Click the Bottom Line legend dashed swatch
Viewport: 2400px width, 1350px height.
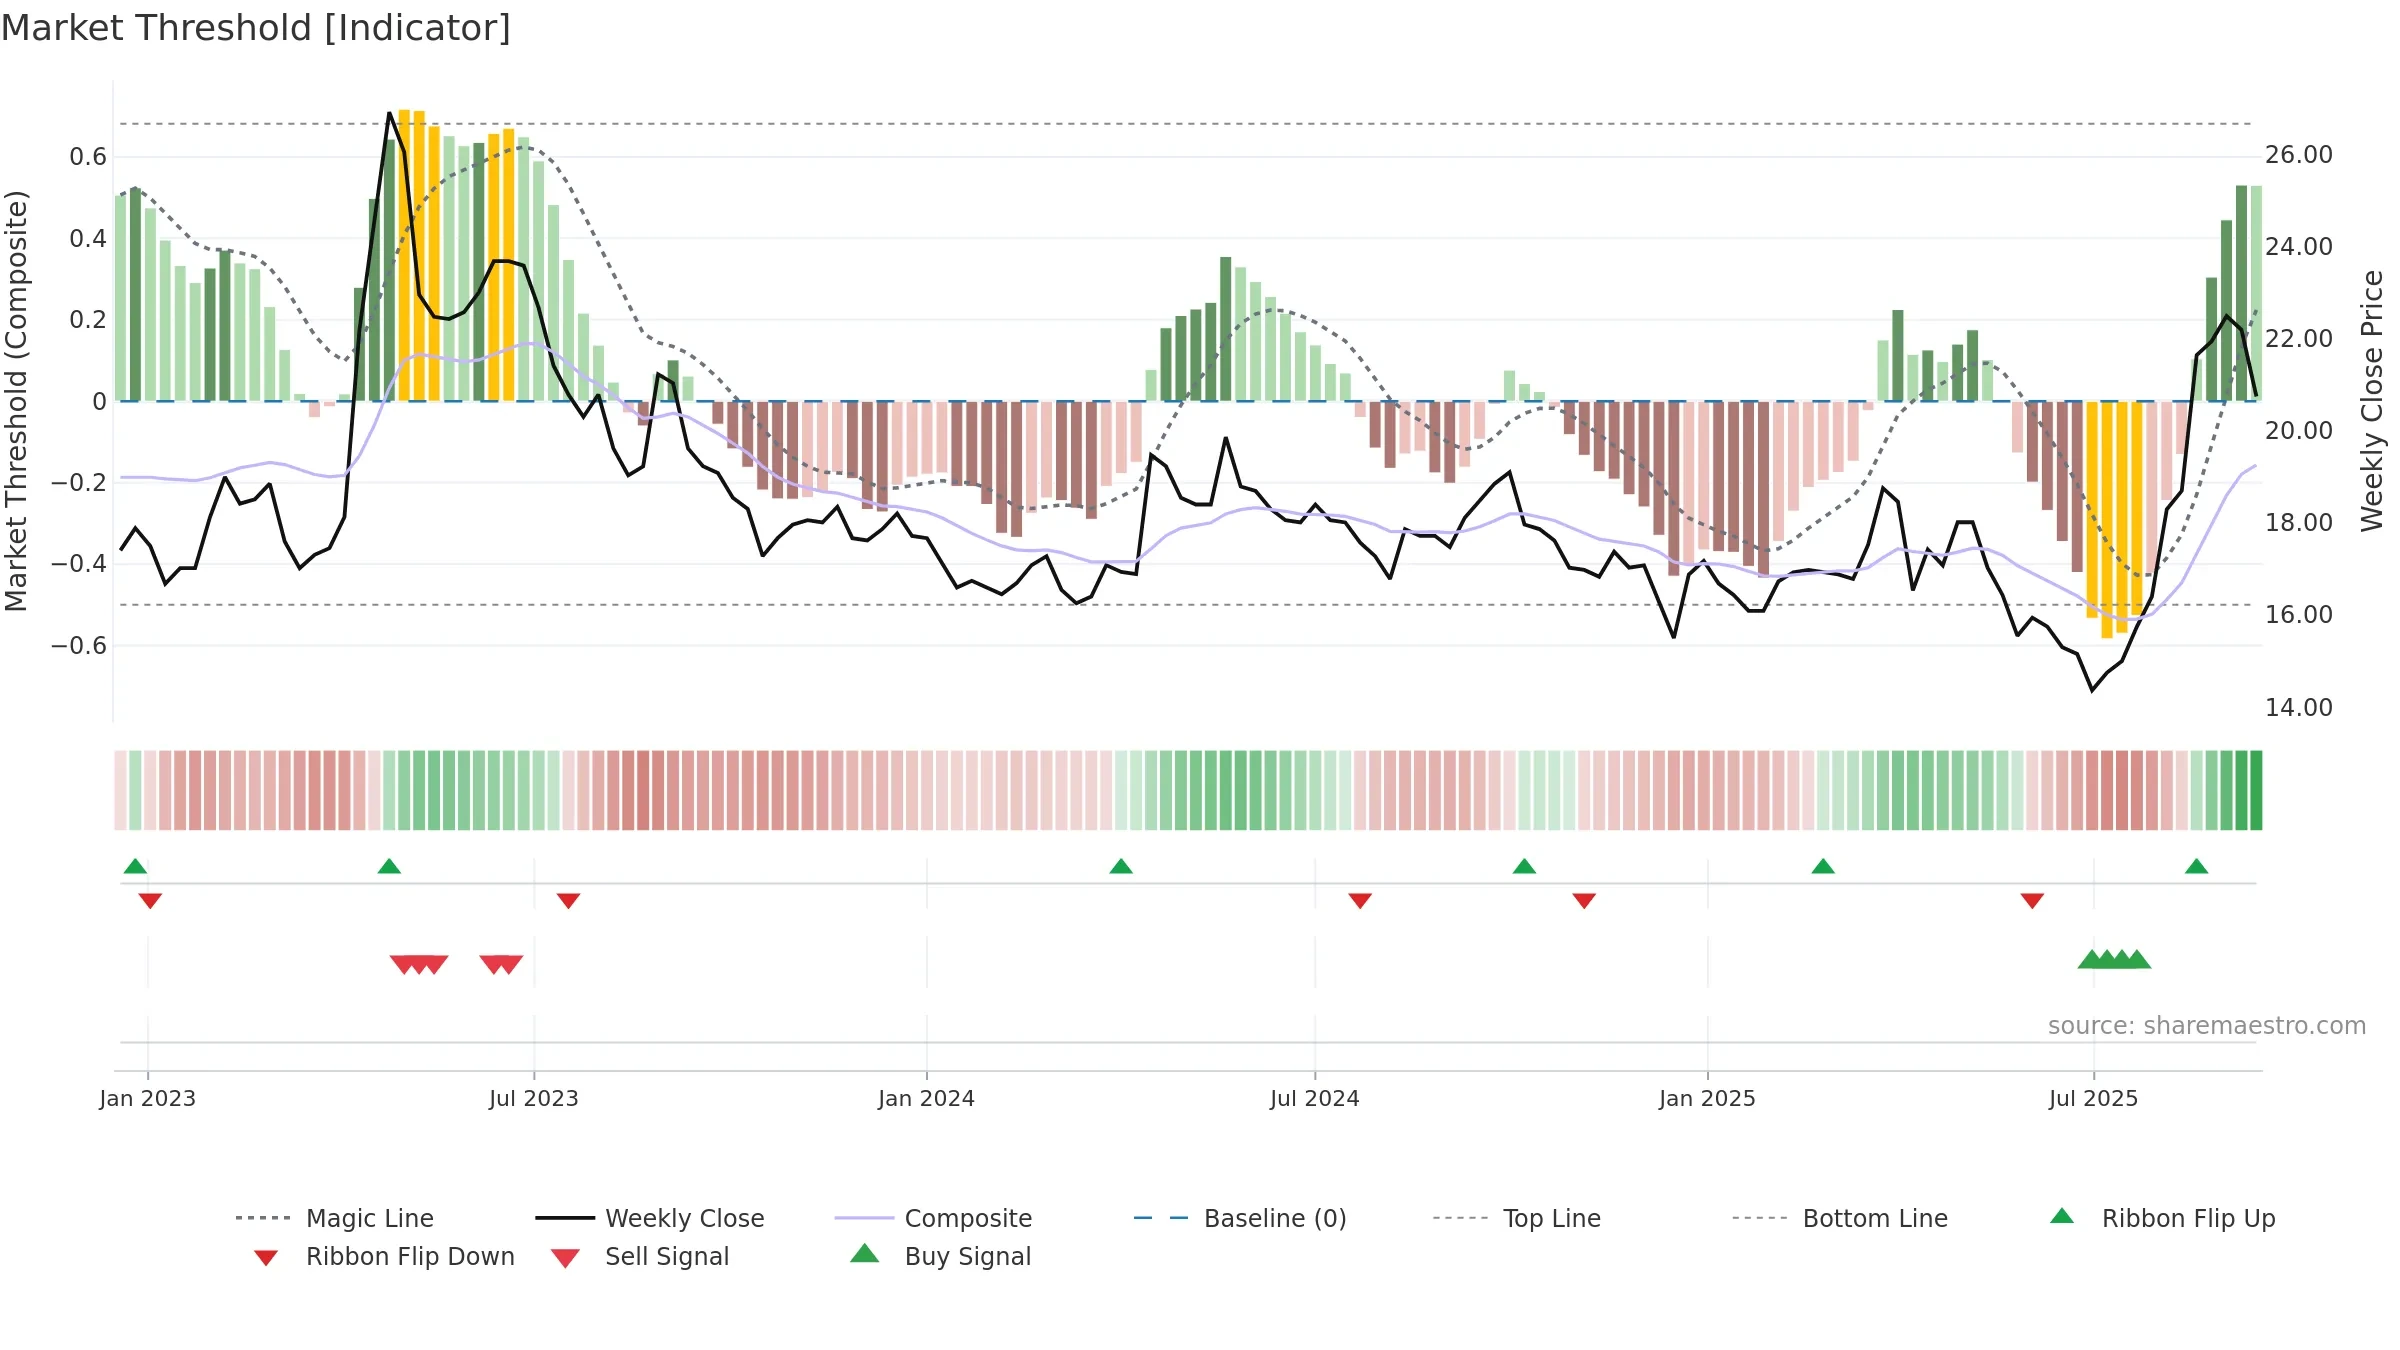click(1760, 1218)
